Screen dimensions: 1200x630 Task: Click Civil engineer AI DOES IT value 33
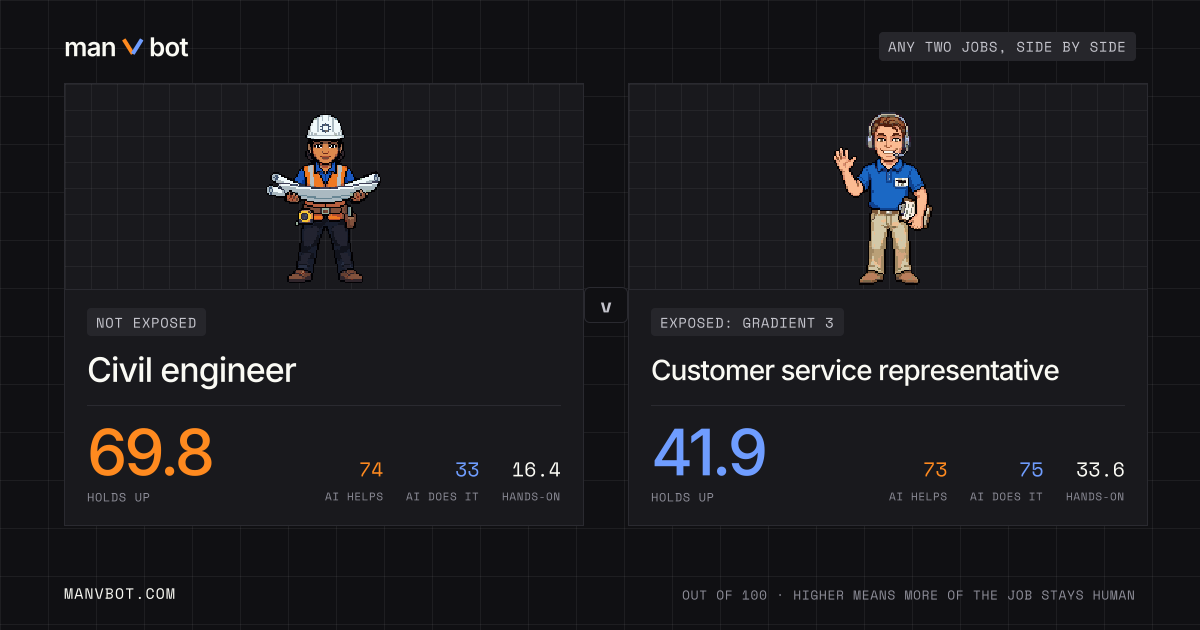[x=467, y=470]
